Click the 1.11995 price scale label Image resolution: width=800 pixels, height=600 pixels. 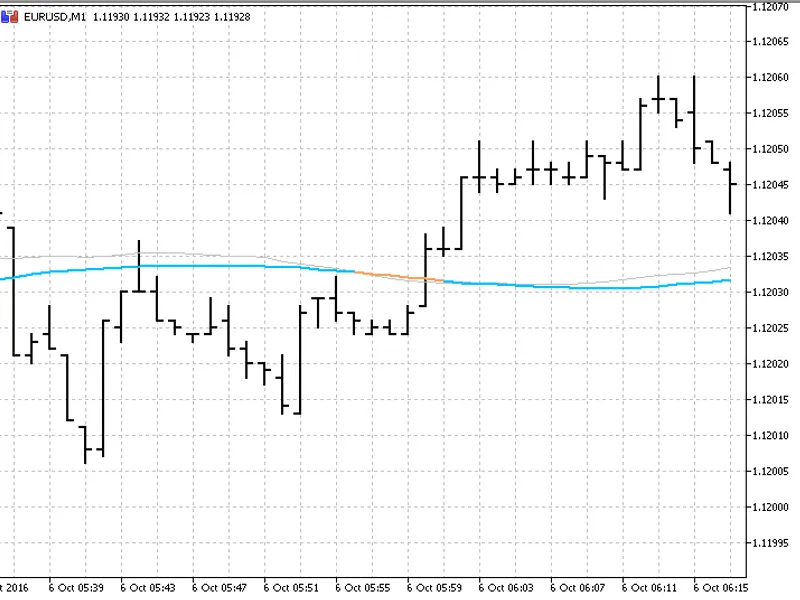(x=770, y=543)
